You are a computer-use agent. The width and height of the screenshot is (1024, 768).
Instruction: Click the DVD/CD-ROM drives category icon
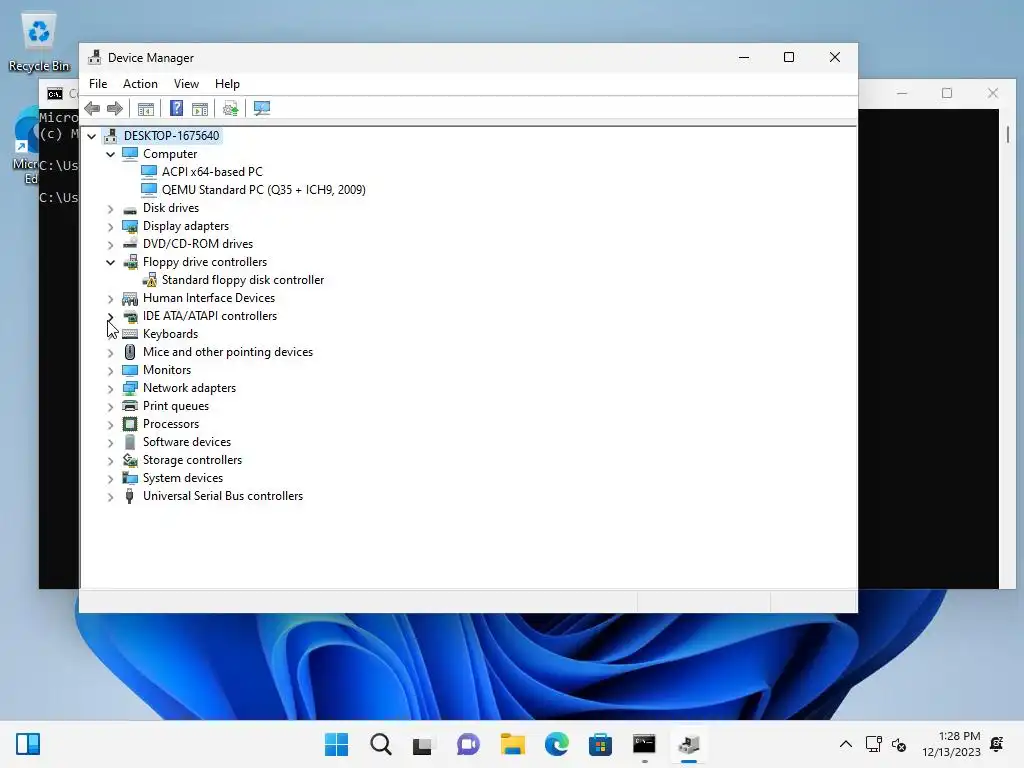130,244
